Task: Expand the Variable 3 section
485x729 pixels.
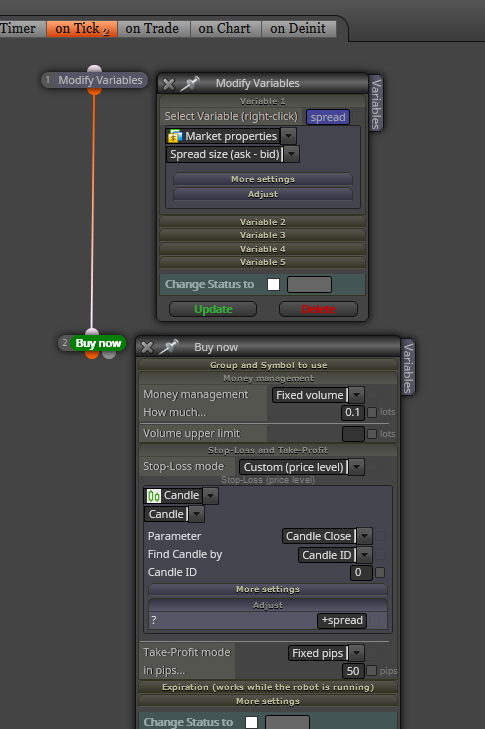Action: point(263,235)
